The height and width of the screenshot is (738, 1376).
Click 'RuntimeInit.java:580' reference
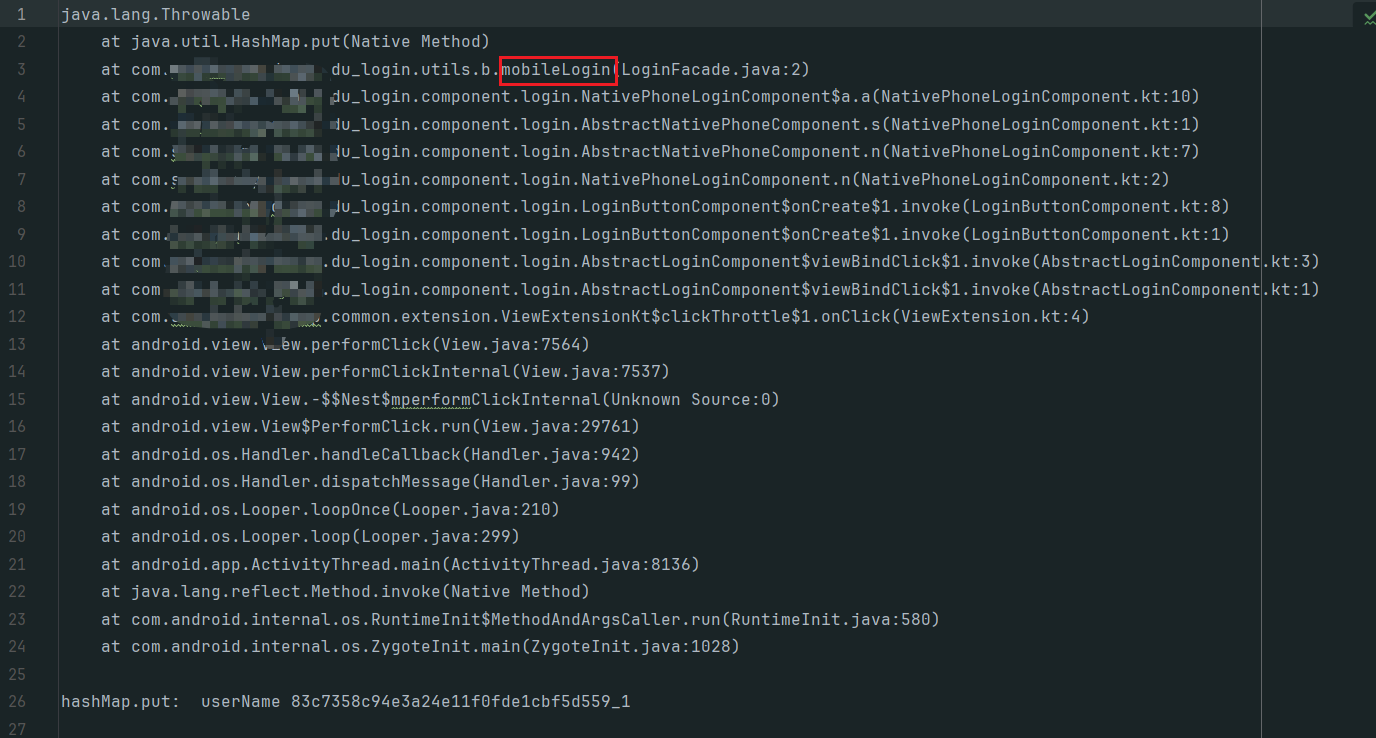830,619
